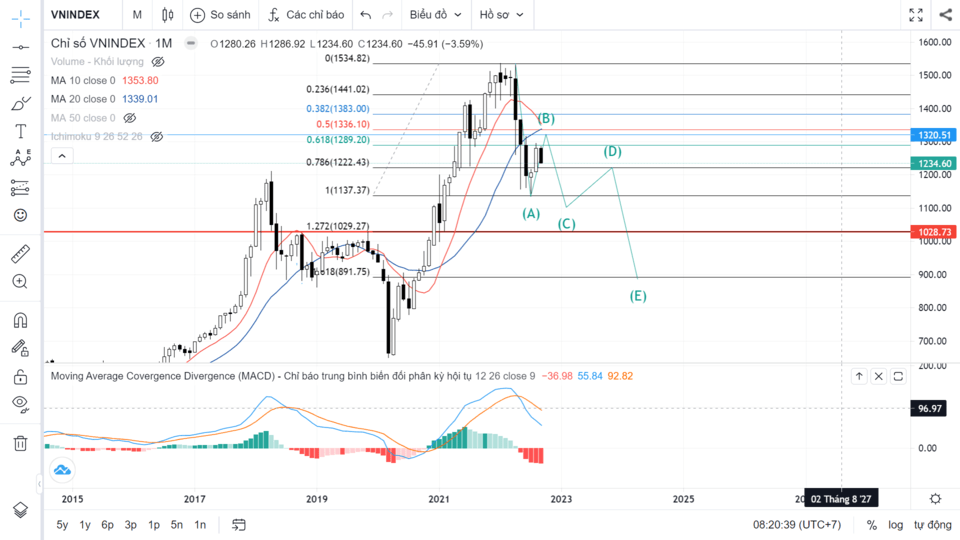This screenshot has width=960, height=540.
Task: Click the blue 1320.51 price label
Action: tap(935, 135)
